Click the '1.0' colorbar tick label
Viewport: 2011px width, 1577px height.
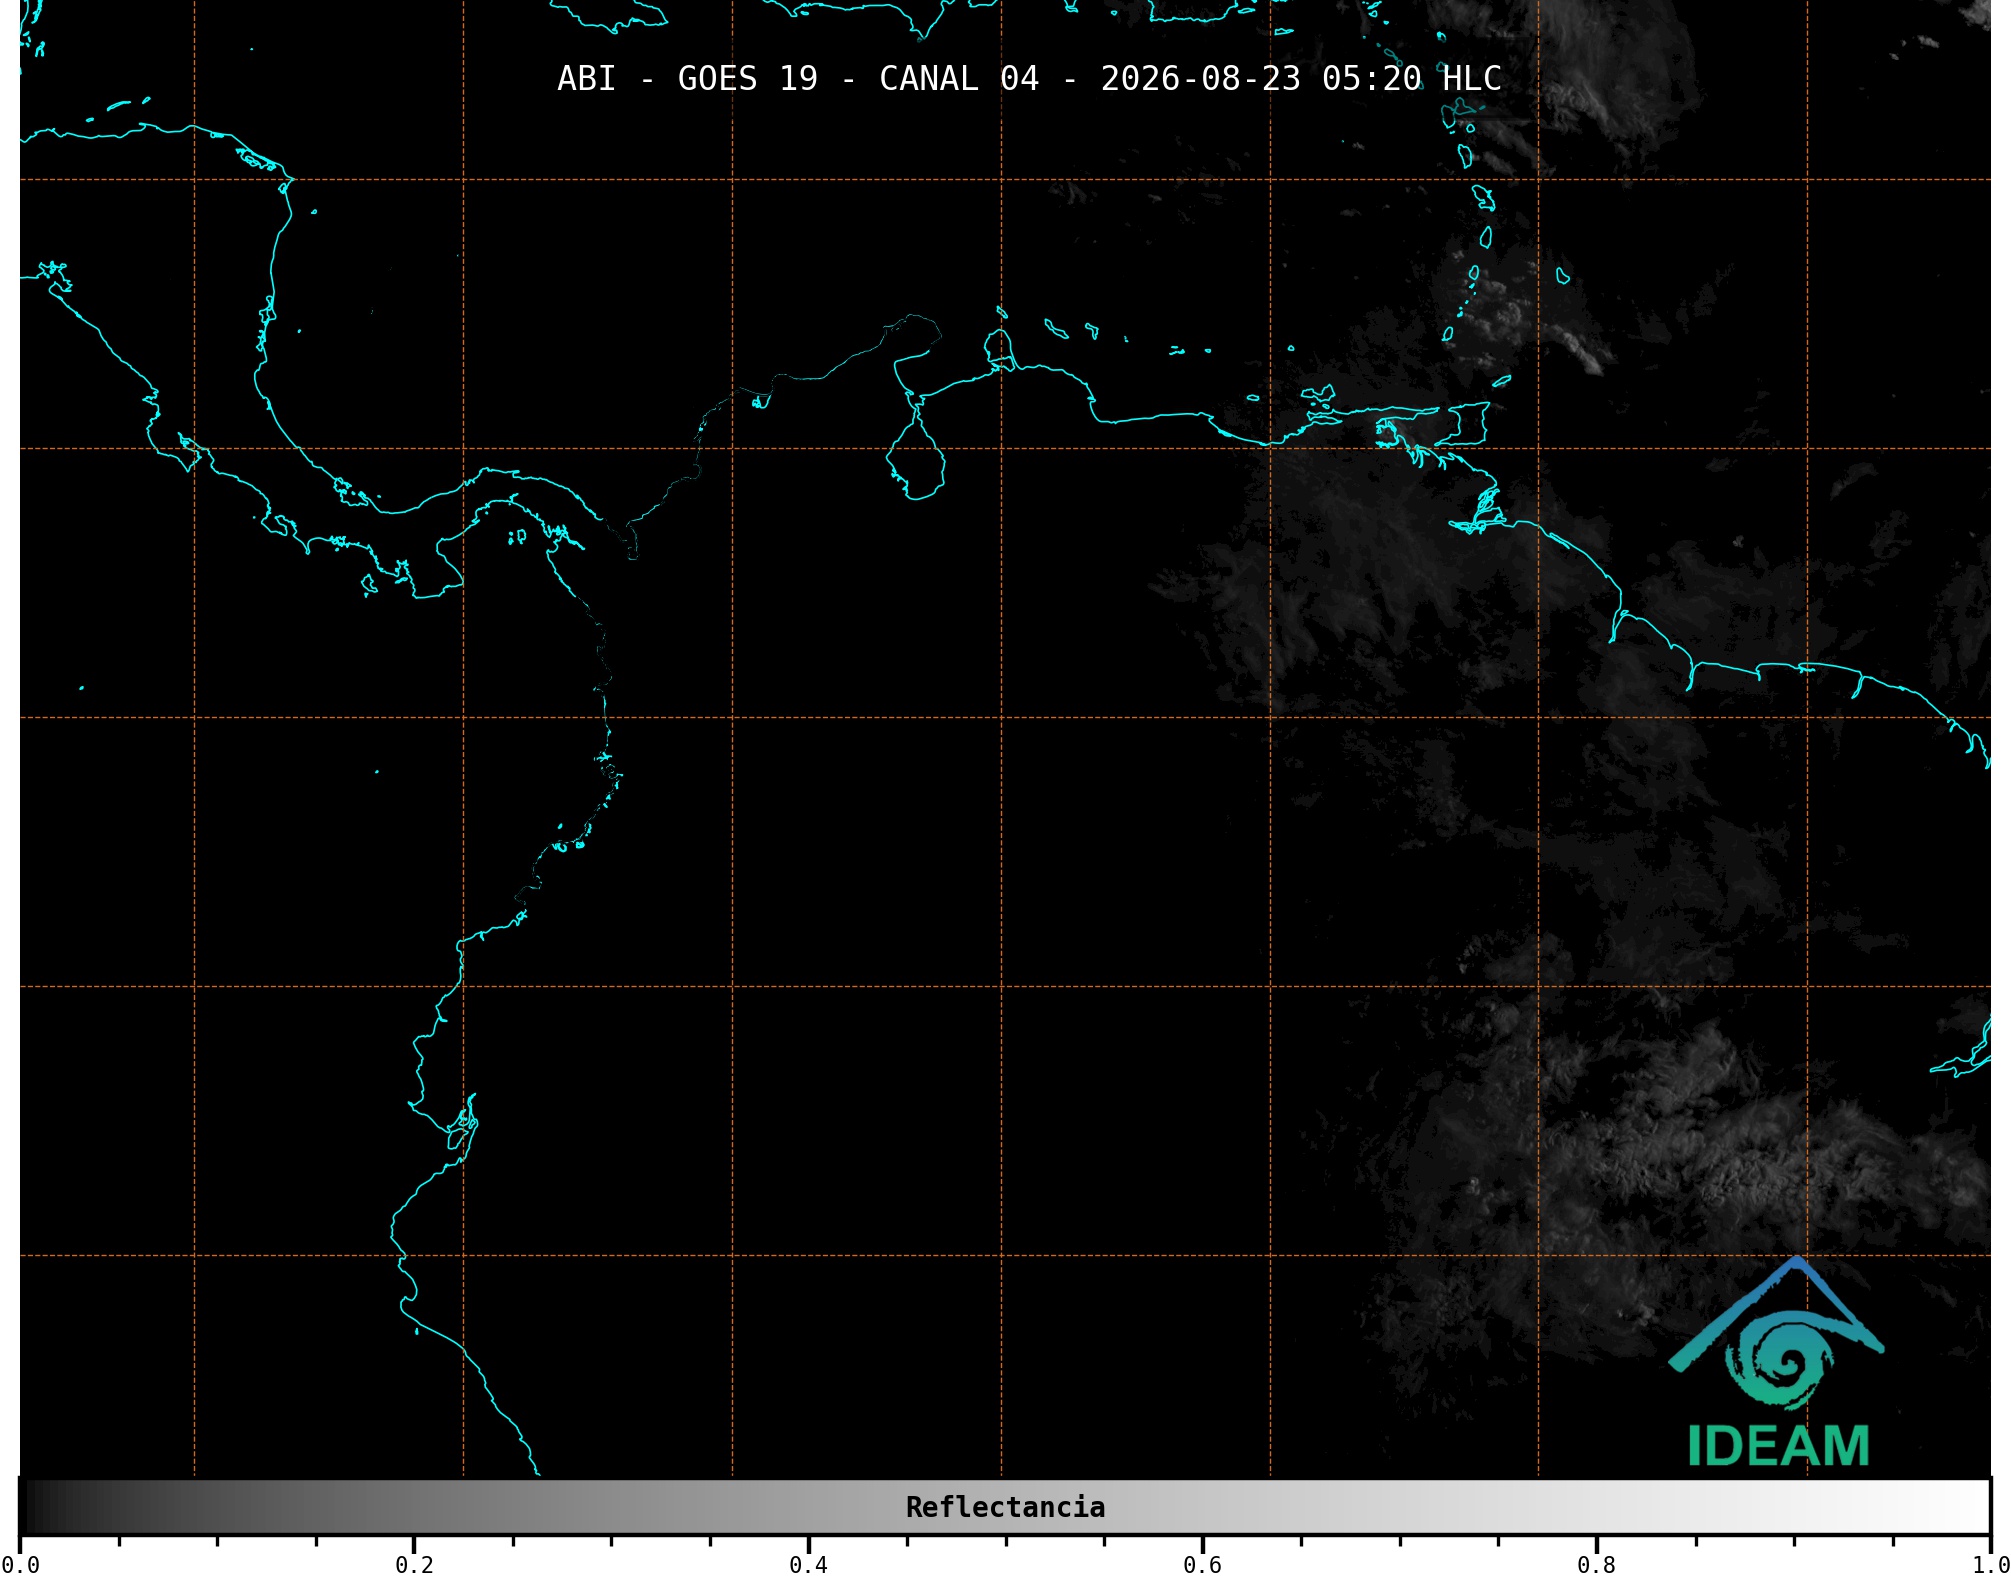(1990, 1565)
